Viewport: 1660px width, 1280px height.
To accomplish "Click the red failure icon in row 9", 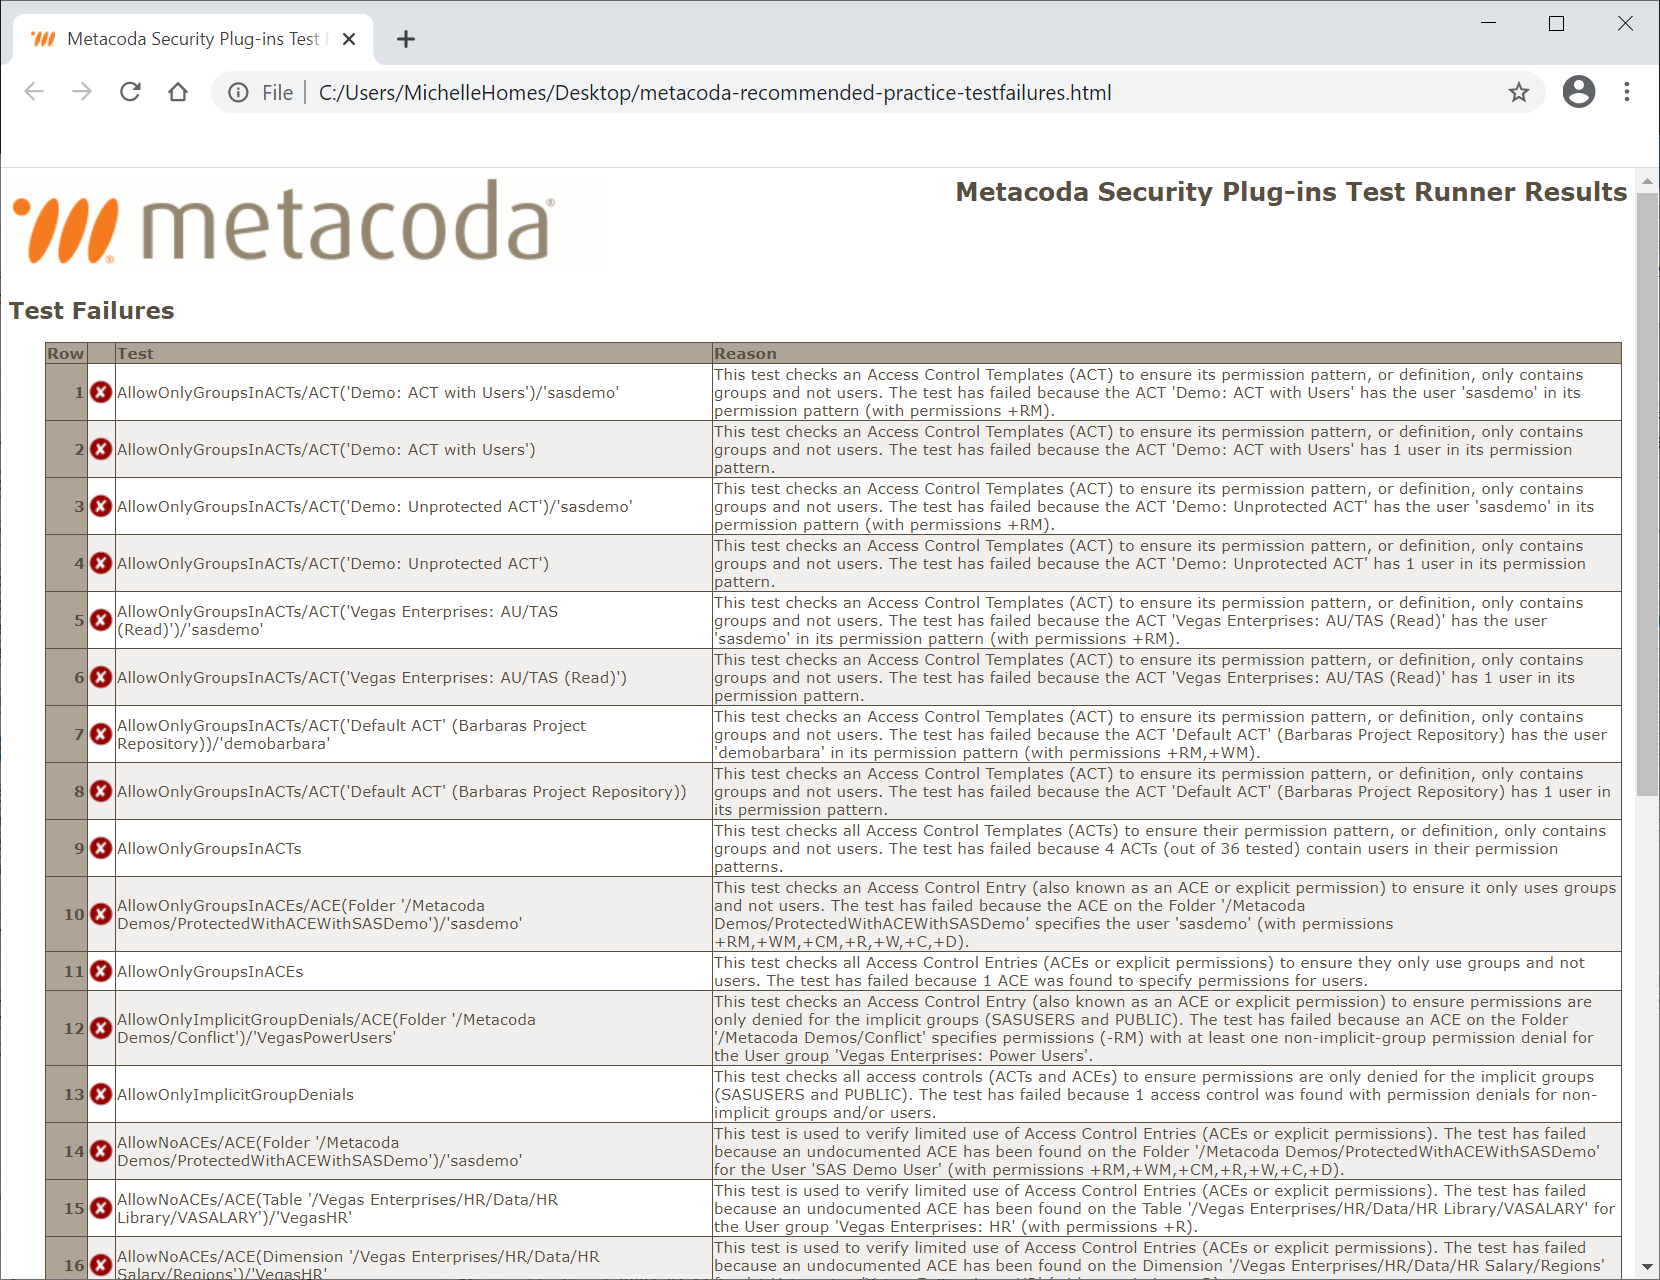I will point(101,848).
